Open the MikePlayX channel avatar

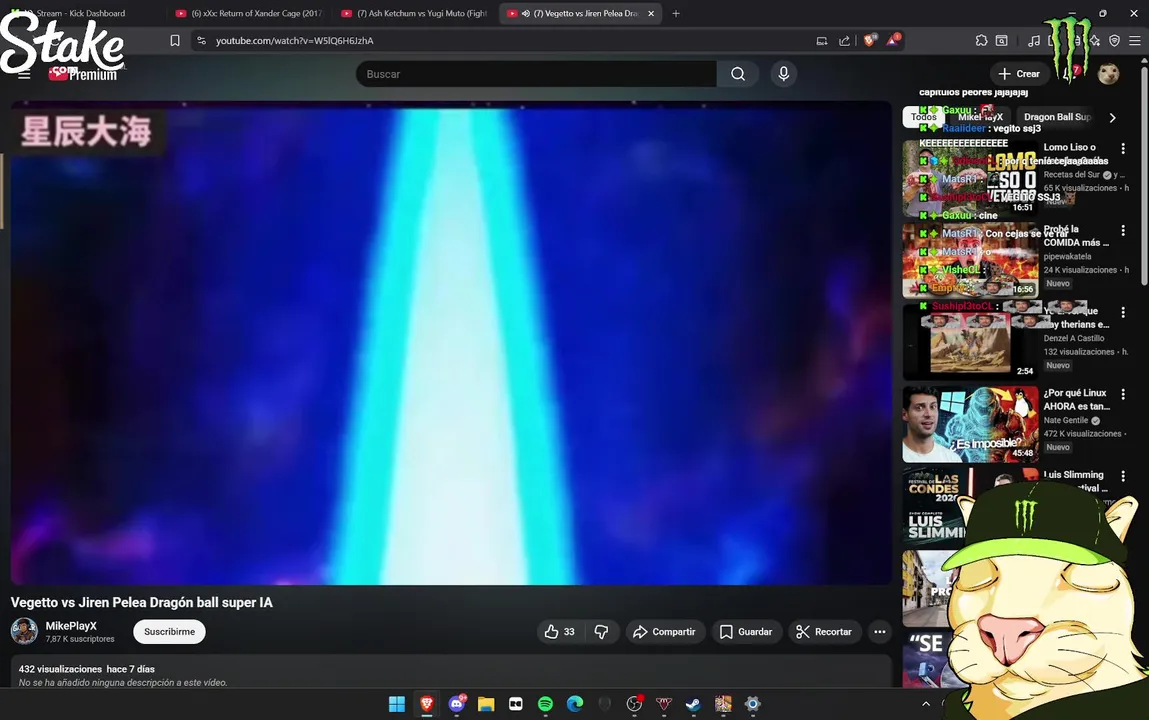pyautogui.click(x=24, y=631)
